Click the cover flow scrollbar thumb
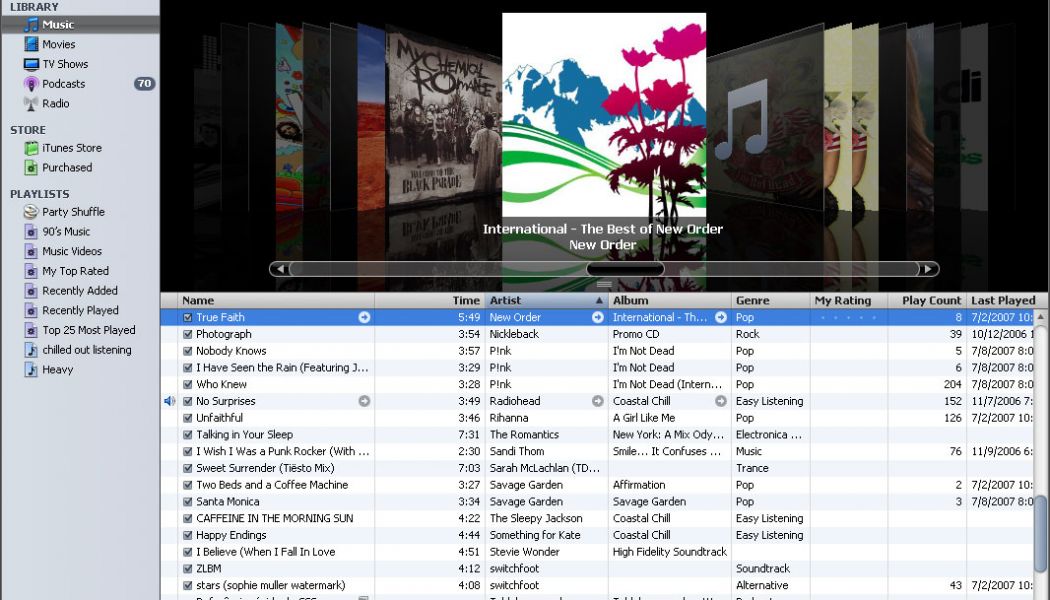1050x600 pixels. pyautogui.click(x=625, y=269)
